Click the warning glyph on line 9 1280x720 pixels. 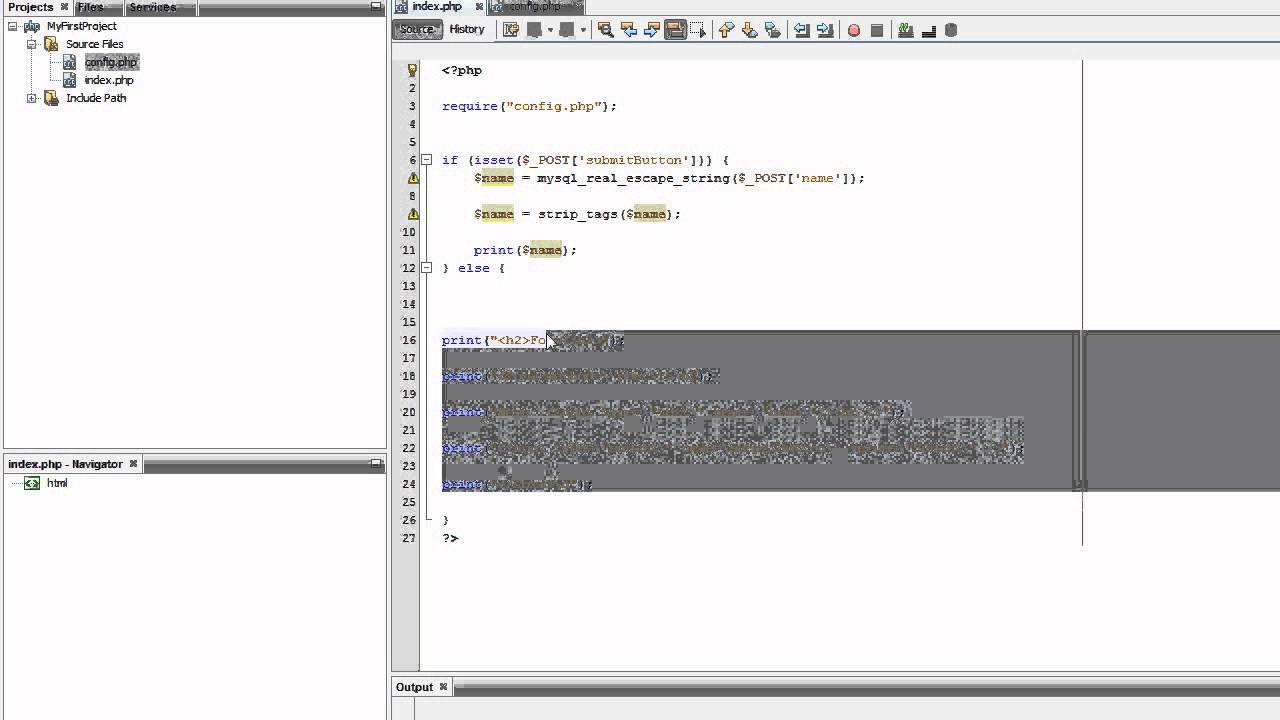pos(412,214)
